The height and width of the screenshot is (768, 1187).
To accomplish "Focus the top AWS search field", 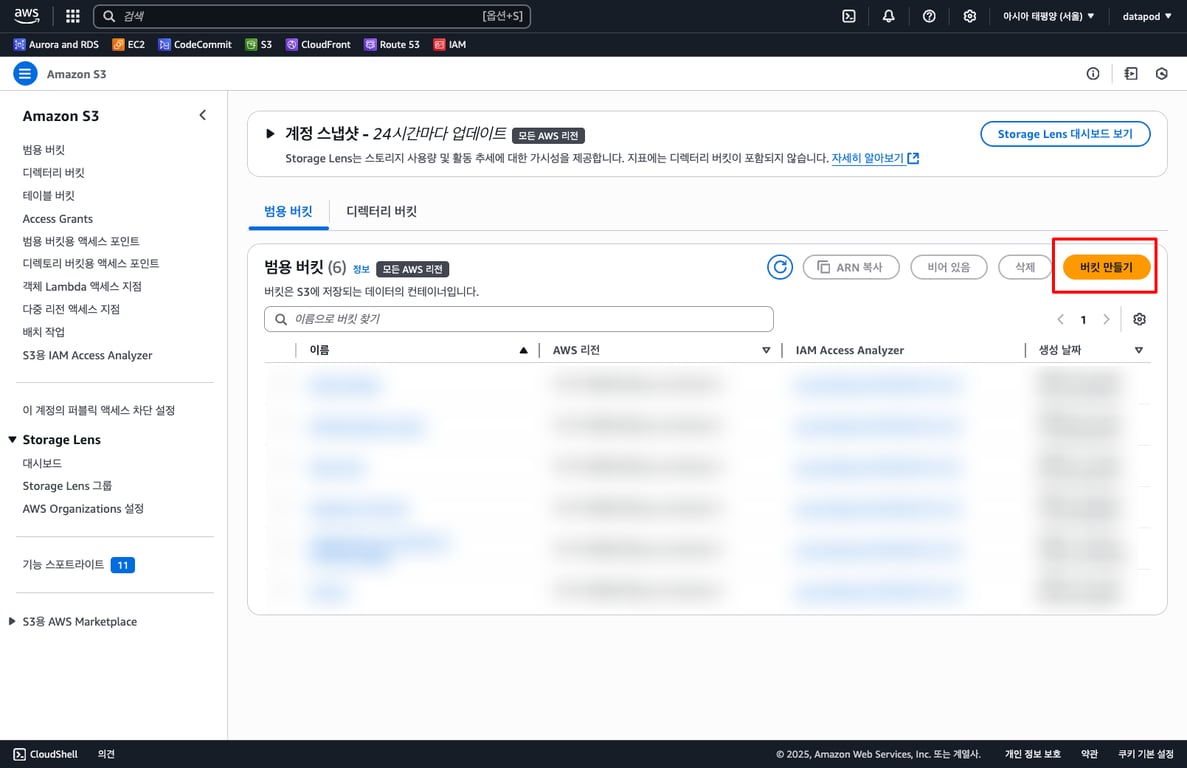I will point(312,16).
